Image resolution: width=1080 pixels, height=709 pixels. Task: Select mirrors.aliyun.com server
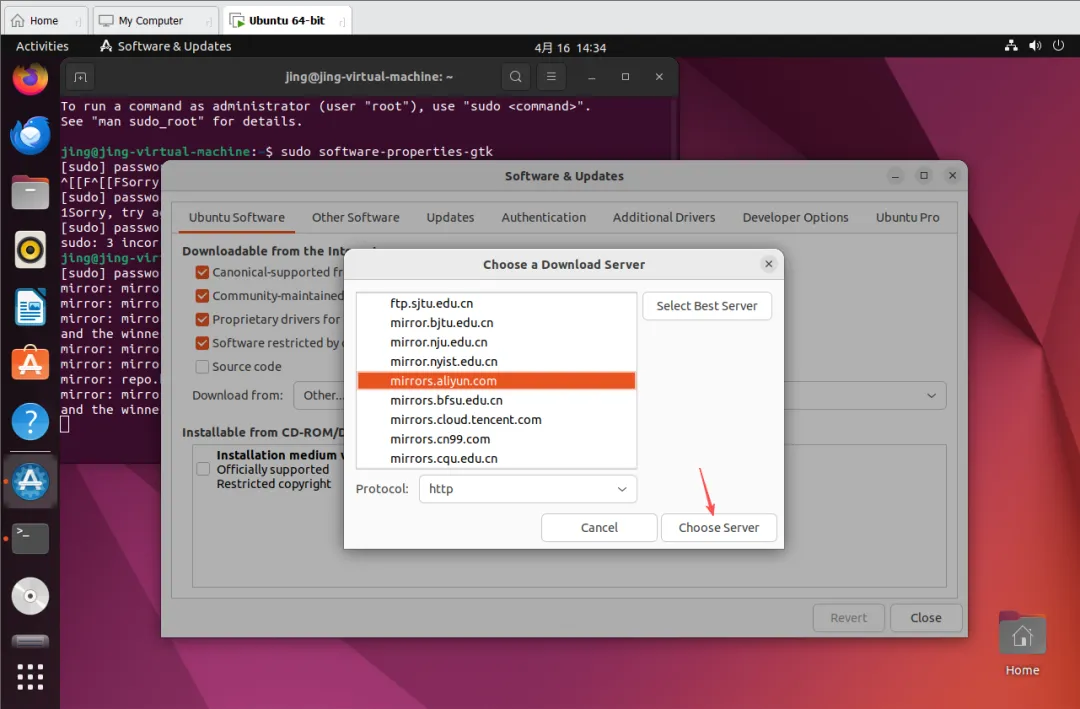pyautogui.click(x=496, y=381)
